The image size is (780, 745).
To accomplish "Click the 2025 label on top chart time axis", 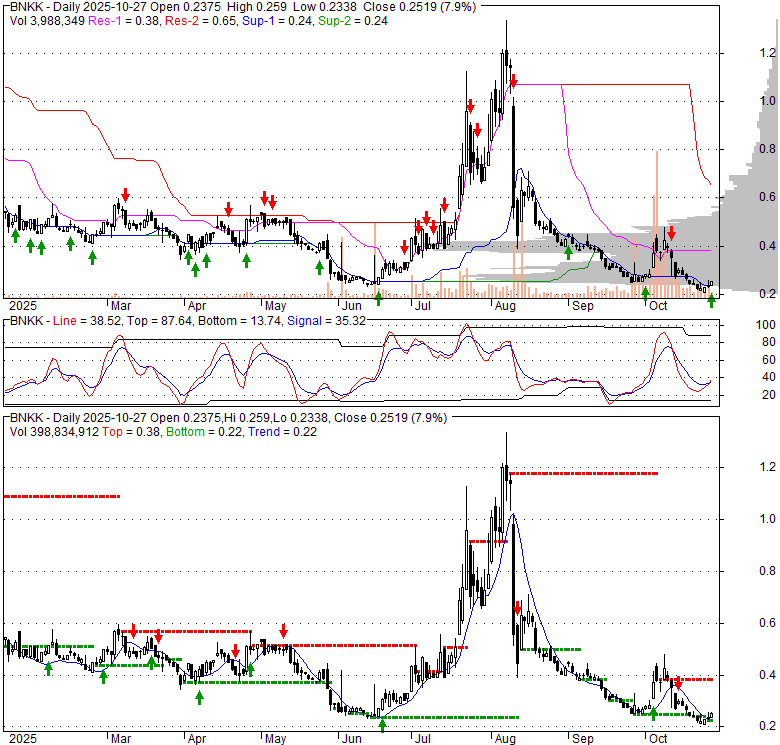I will 23,305.
